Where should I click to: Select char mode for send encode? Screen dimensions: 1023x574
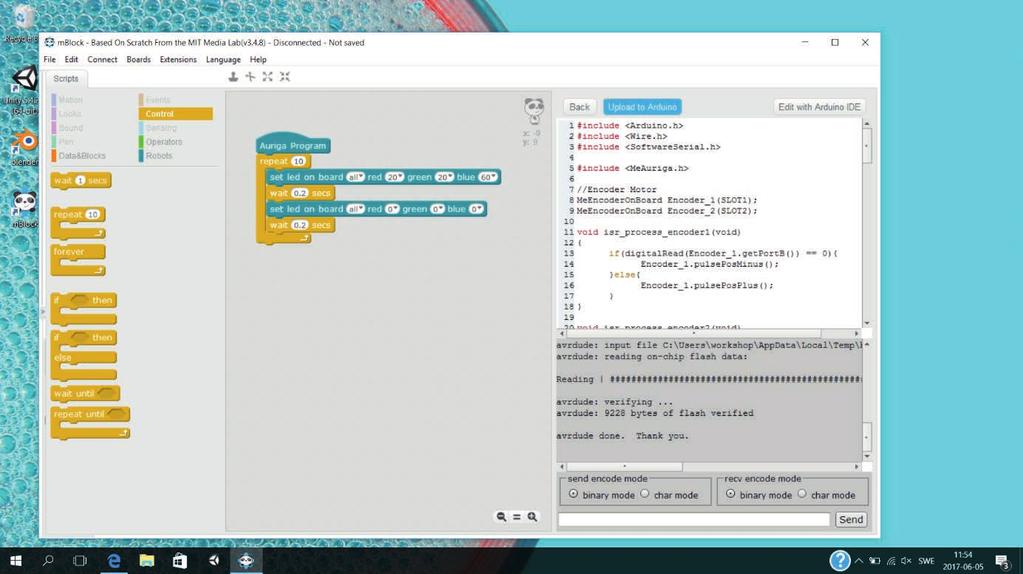(645, 494)
